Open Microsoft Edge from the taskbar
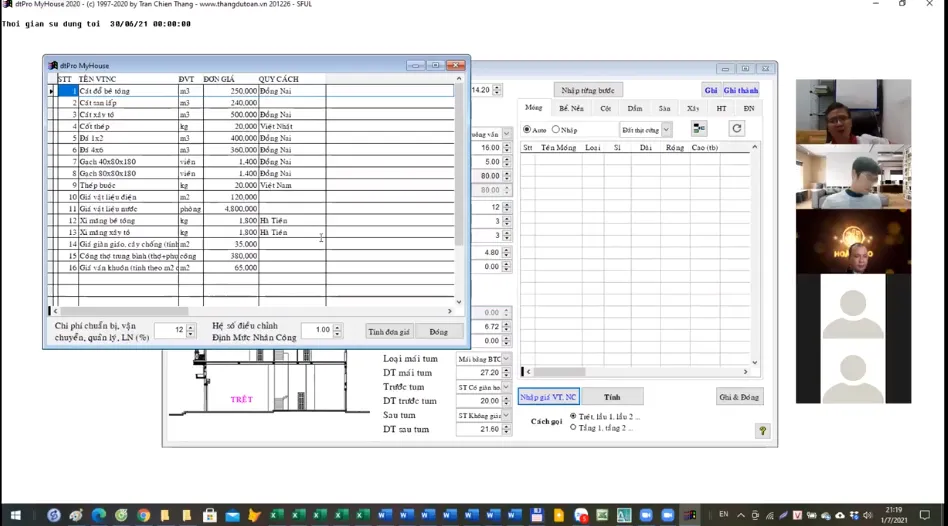This screenshot has width=948, height=526. click(99, 516)
